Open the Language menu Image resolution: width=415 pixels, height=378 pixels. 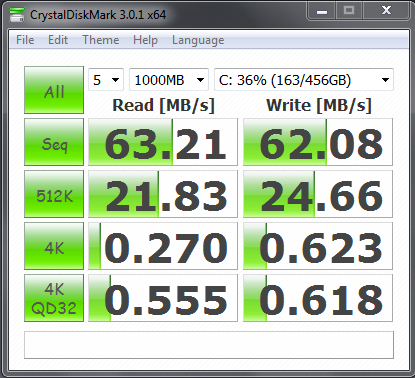[198, 40]
